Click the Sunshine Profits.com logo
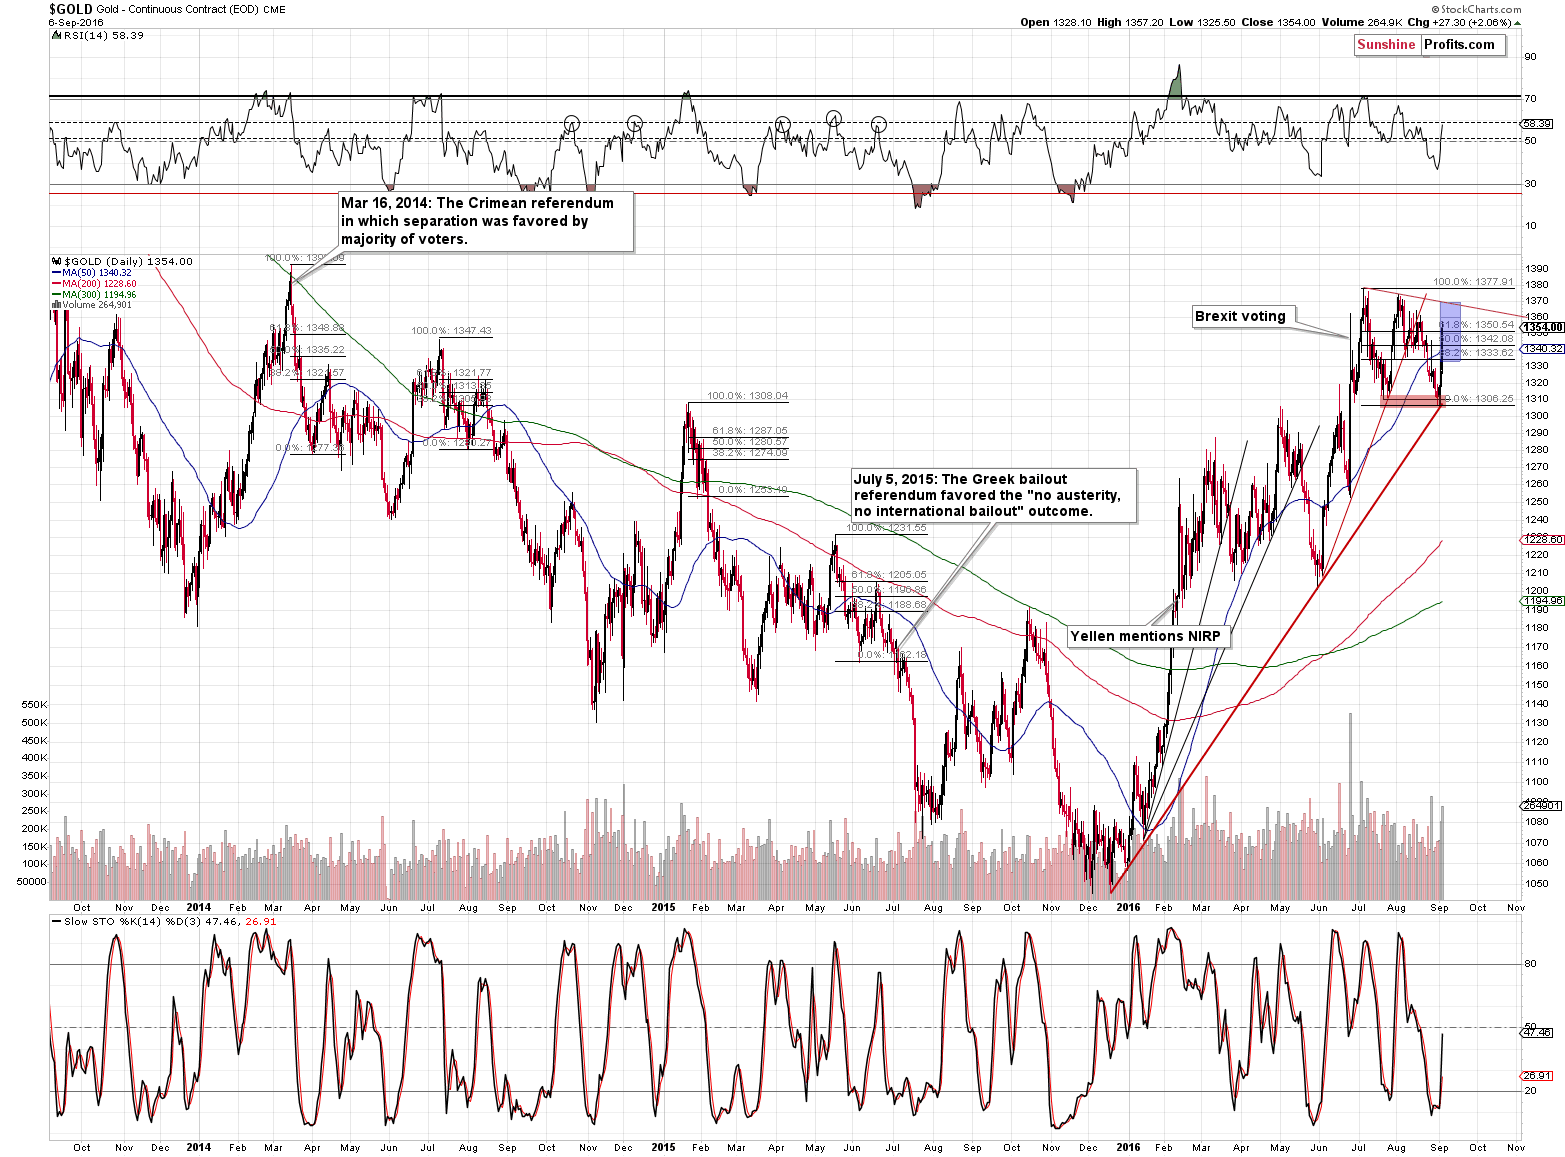 point(1429,45)
